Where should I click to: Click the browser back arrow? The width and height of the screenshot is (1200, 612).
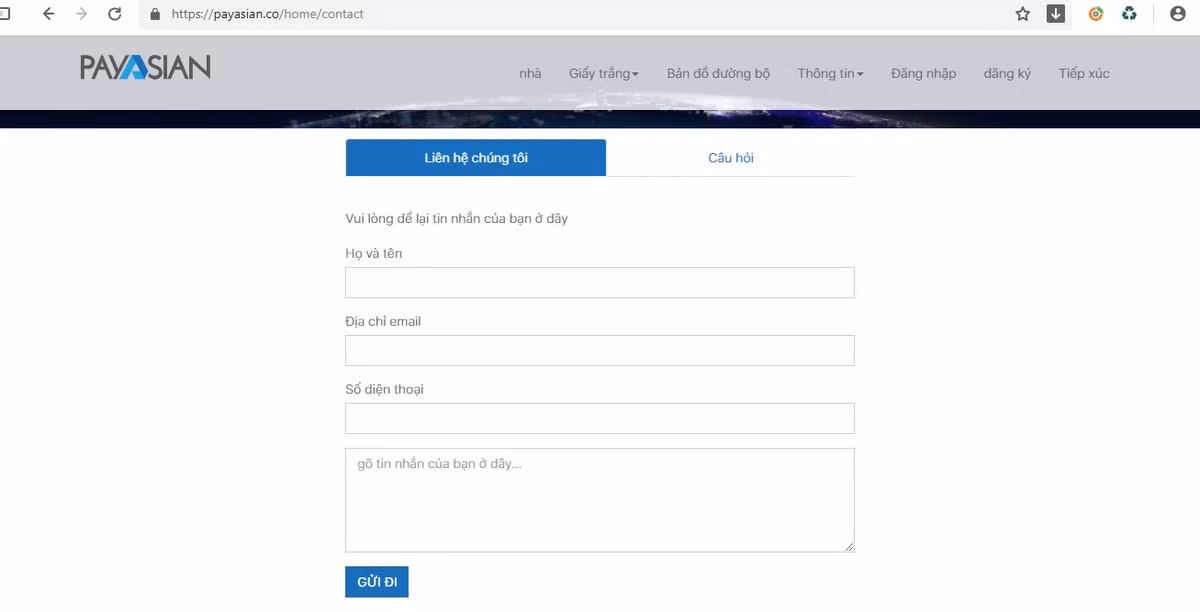pyautogui.click(x=48, y=14)
